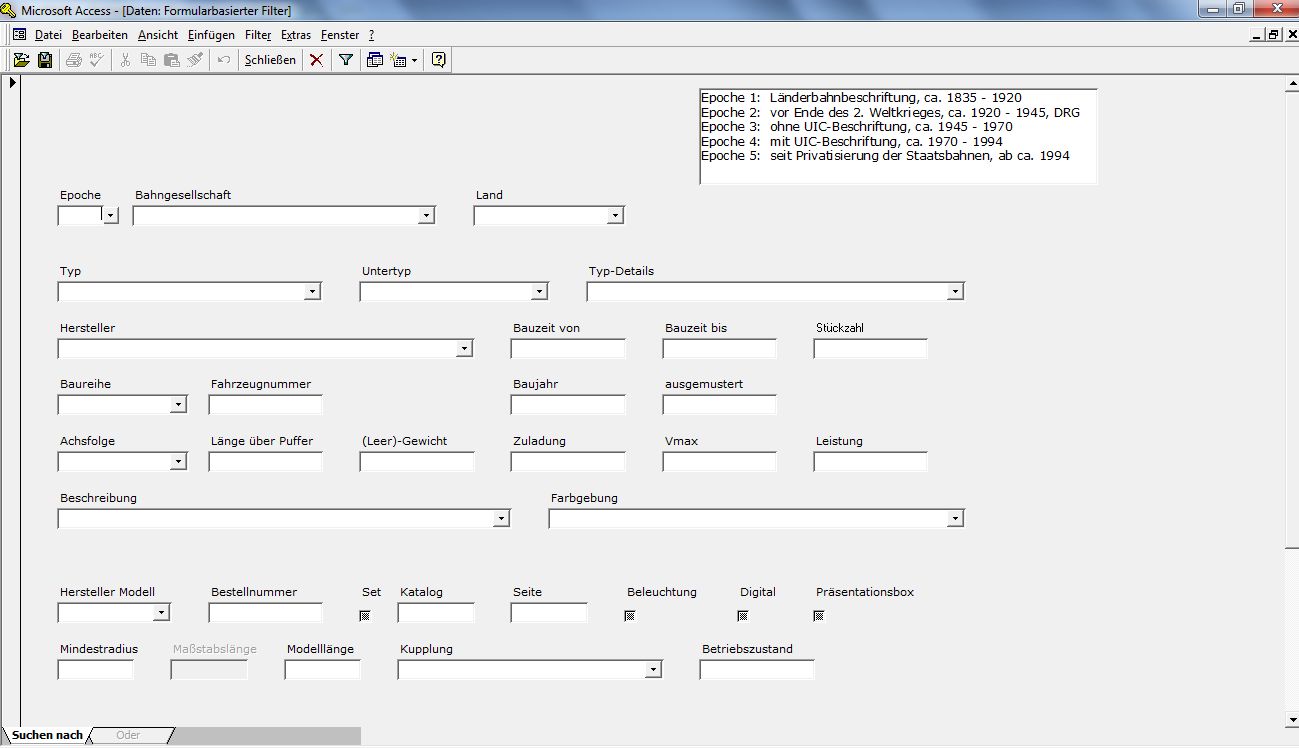Apply filter with the funnel icon
This screenshot has width=1299, height=748.
click(346, 60)
